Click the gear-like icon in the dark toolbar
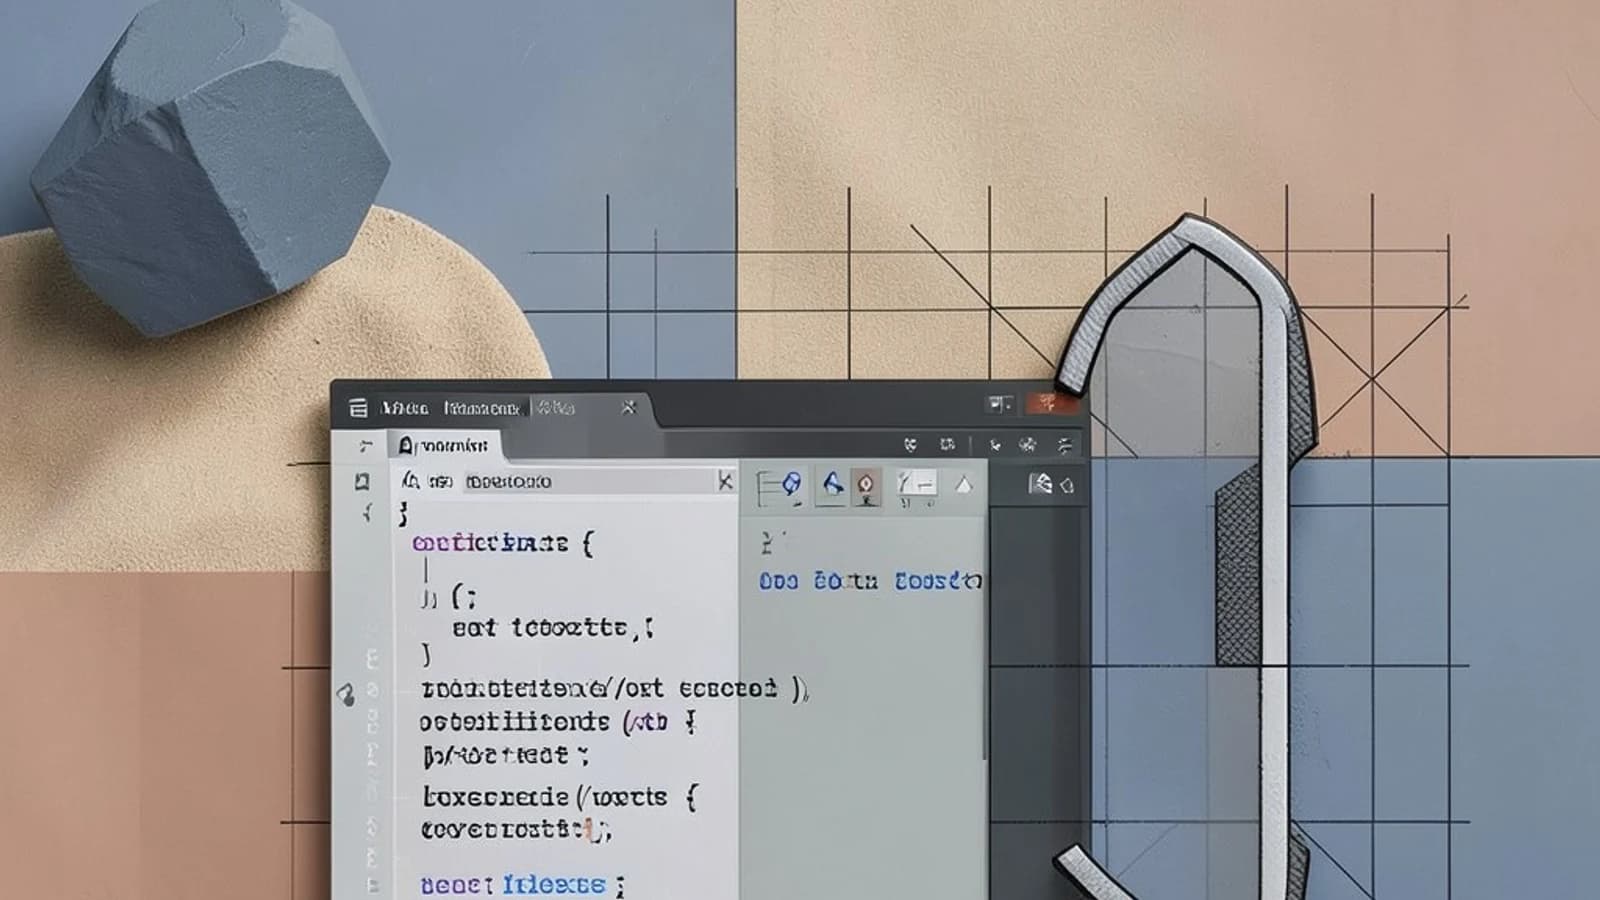Image resolution: width=1600 pixels, height=900 pixels. [1028, 445]
